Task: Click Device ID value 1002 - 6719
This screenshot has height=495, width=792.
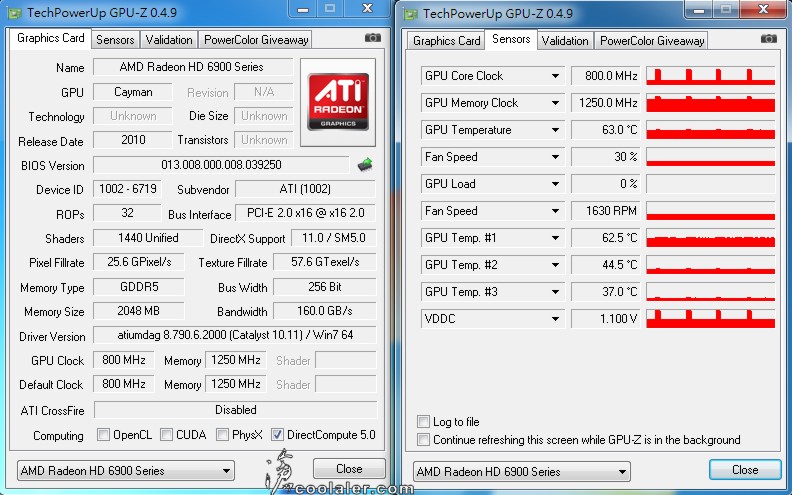Action: pos(127,189)
